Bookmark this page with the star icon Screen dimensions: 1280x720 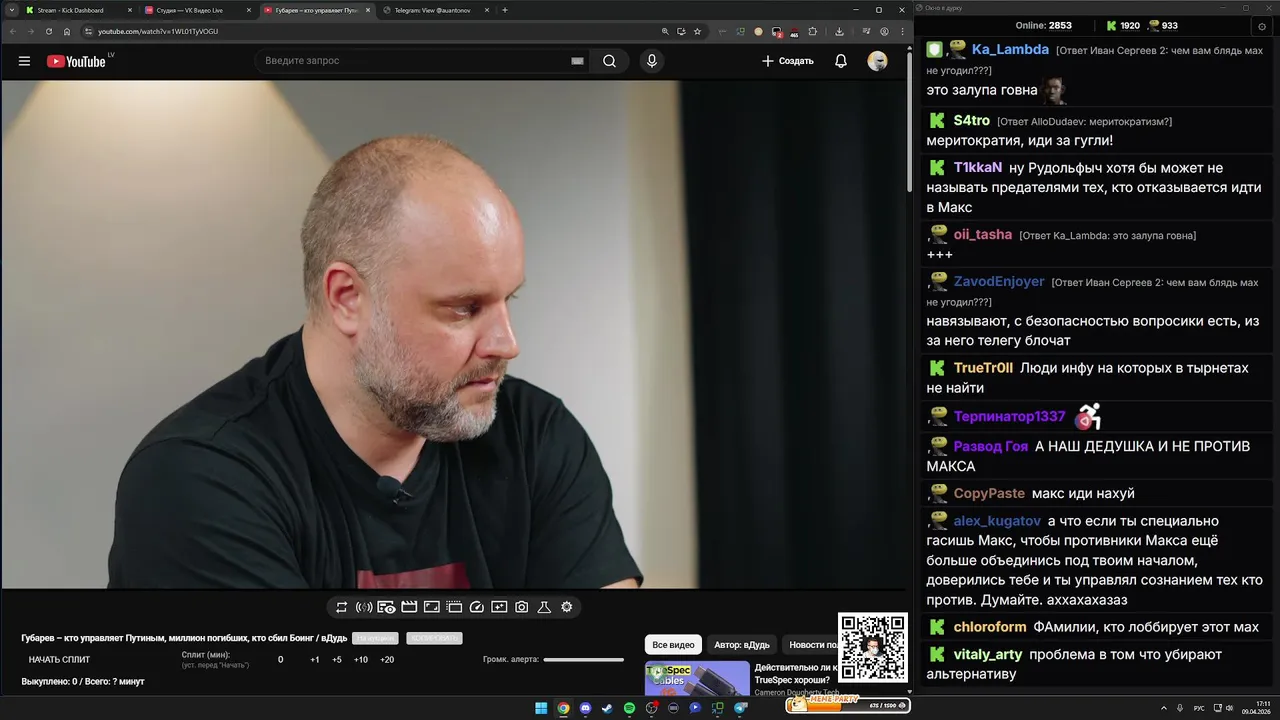697,31
